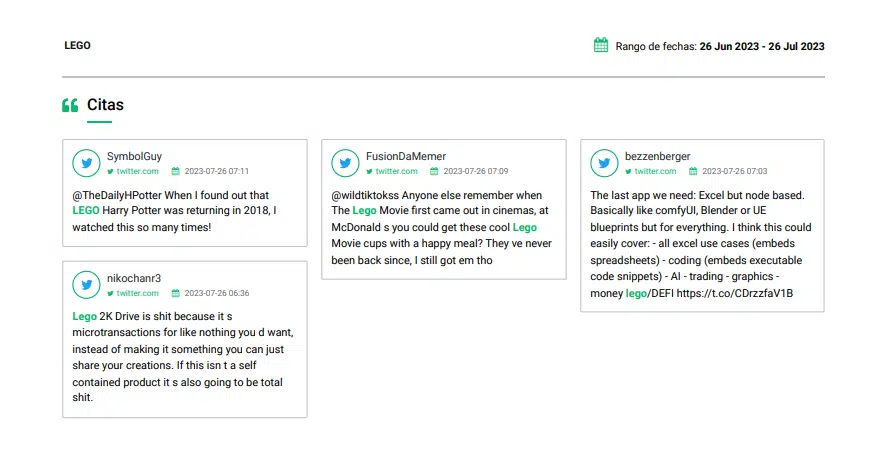Open the https://t.co/CDrzzfaV1B link
The image size is (888, 470).
click(x=735, y=293)
